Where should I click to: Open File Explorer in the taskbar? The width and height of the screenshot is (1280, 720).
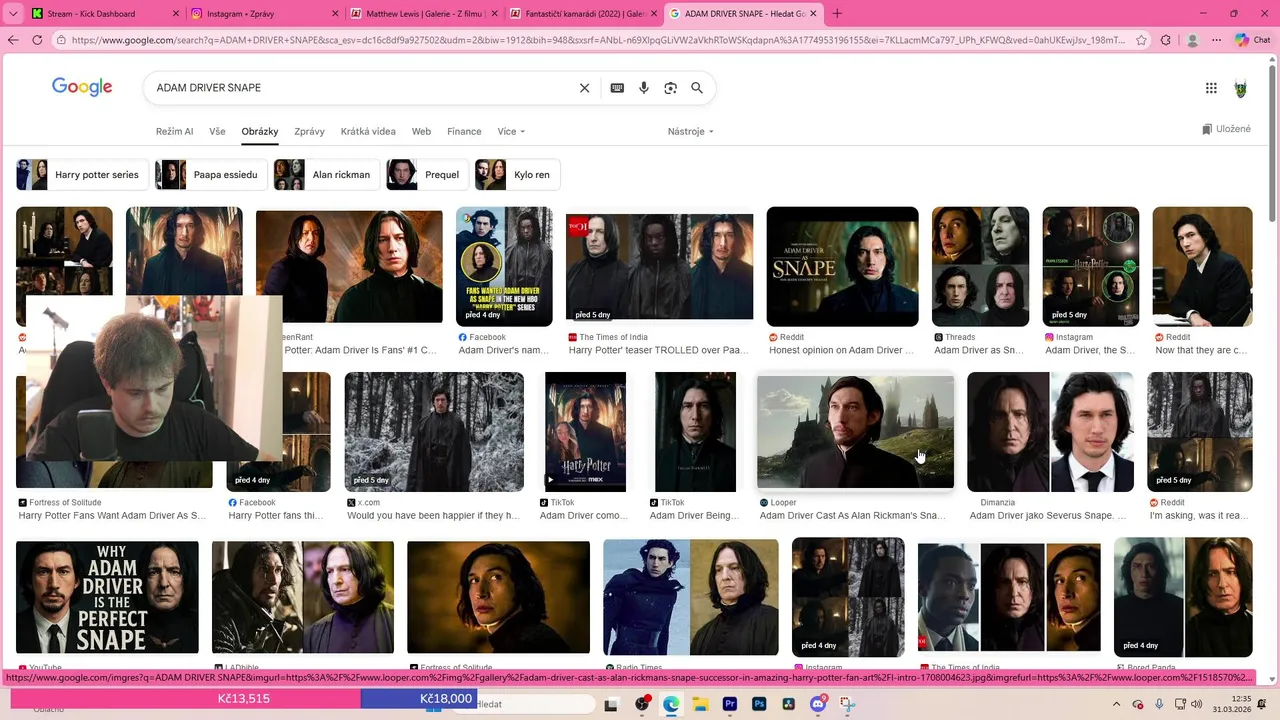tap(700, 704)
